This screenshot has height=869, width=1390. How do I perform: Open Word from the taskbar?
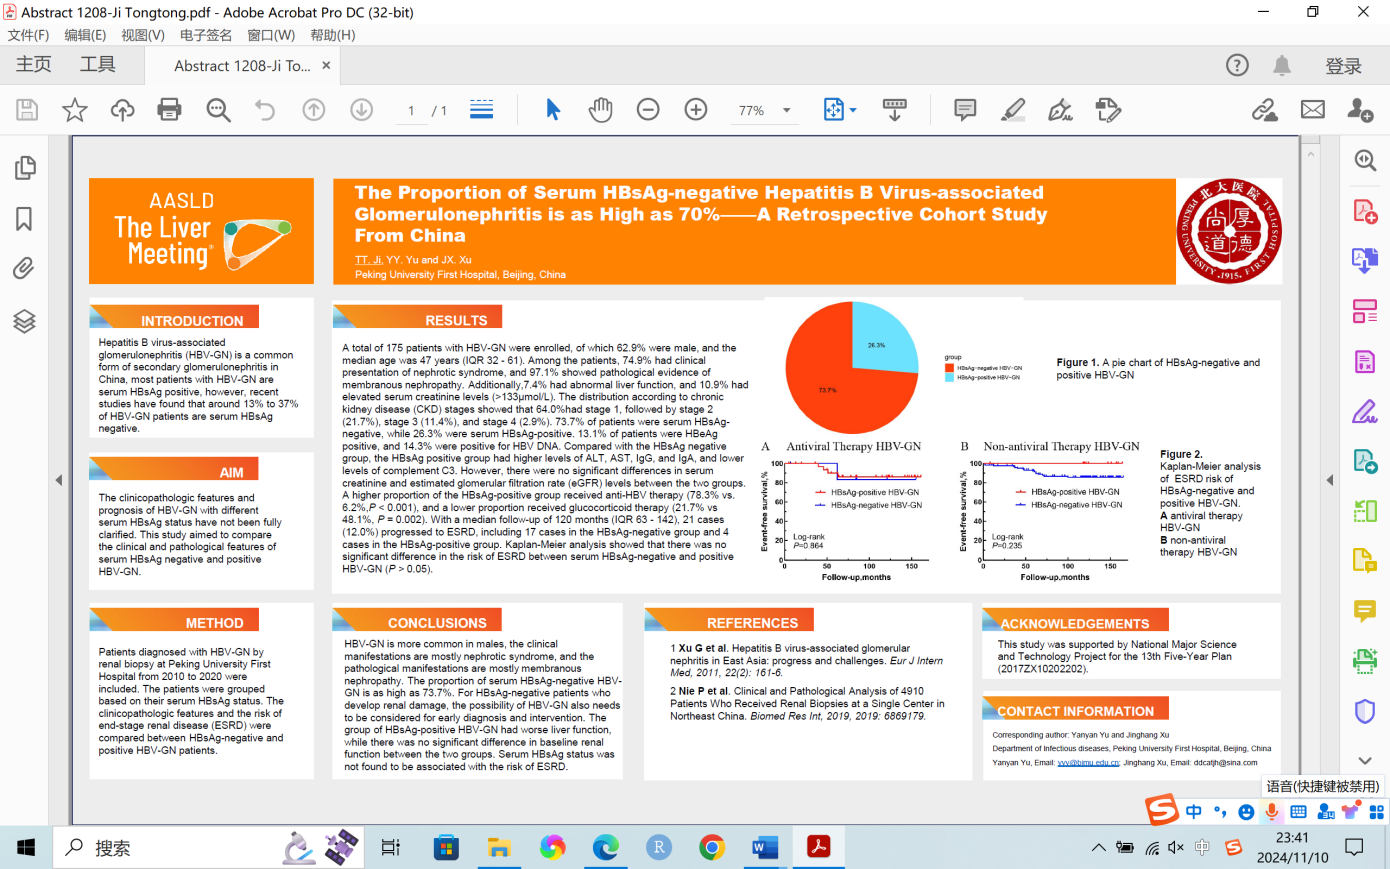765,848
